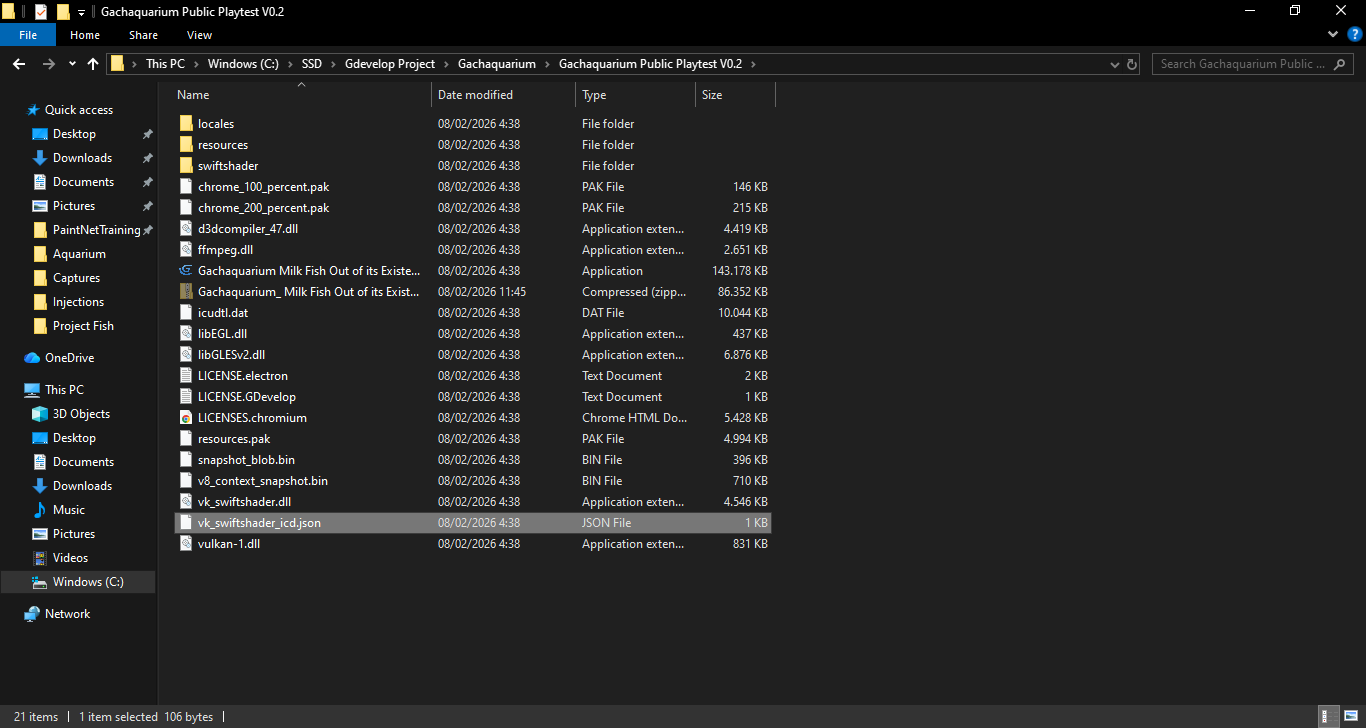Click the LICENSES.chromium Chrome HTML icon
Viewport: 1366px width, 728px height.
coord(185,418)
